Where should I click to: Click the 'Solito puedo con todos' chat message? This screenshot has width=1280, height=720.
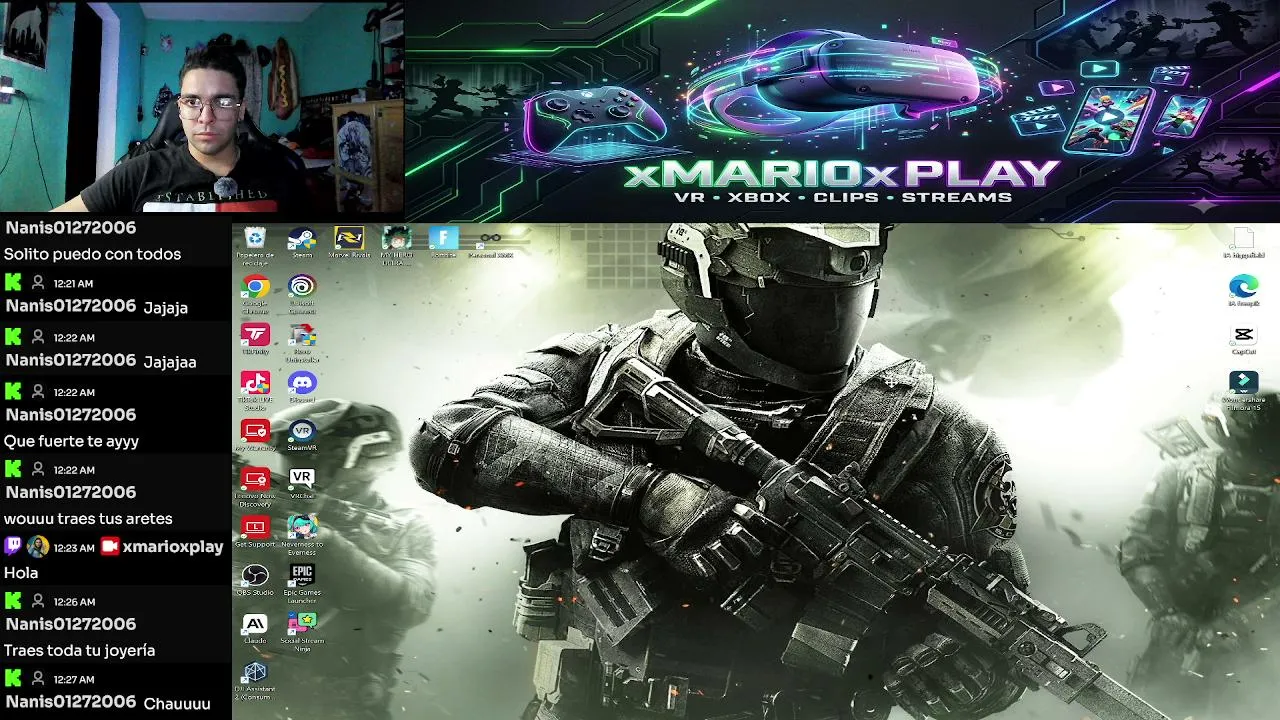93,254
